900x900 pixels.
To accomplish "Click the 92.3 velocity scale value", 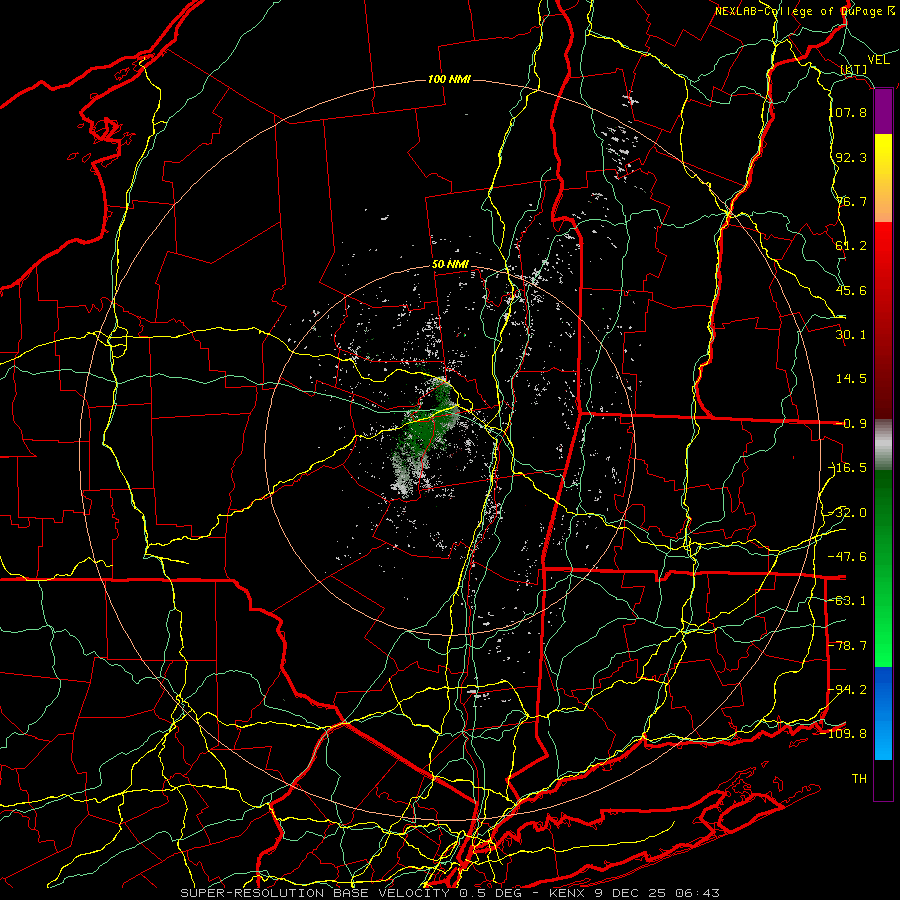I will pyautogui.click(x=851, y=157).
